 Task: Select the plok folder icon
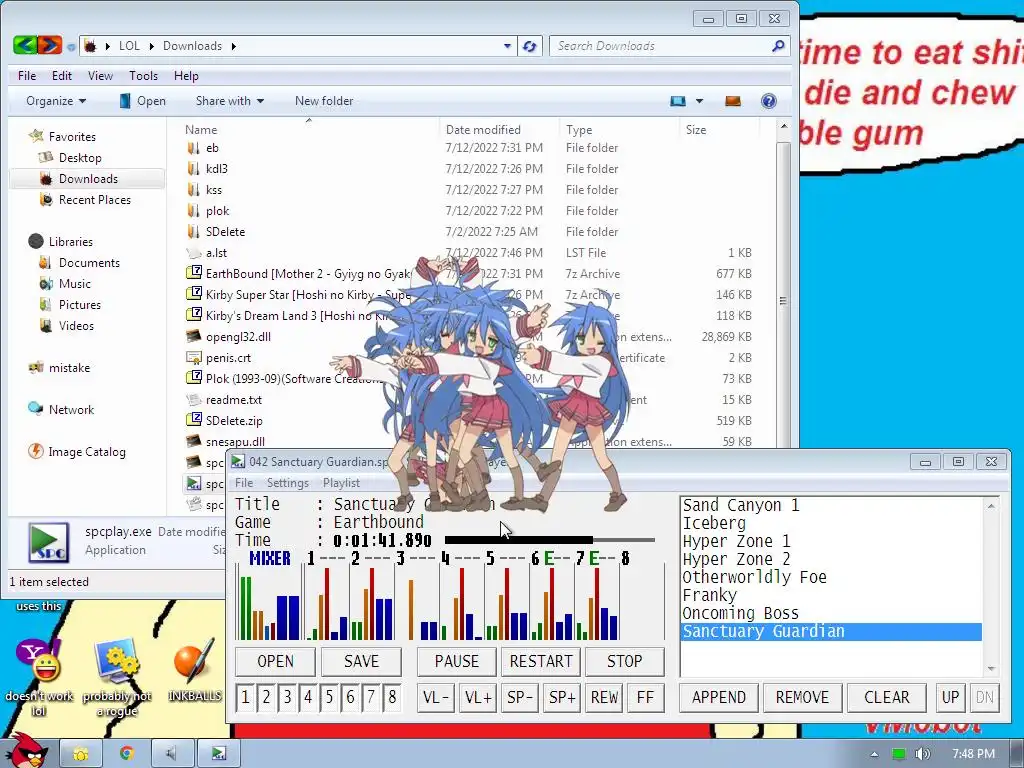tap(193, 211)
